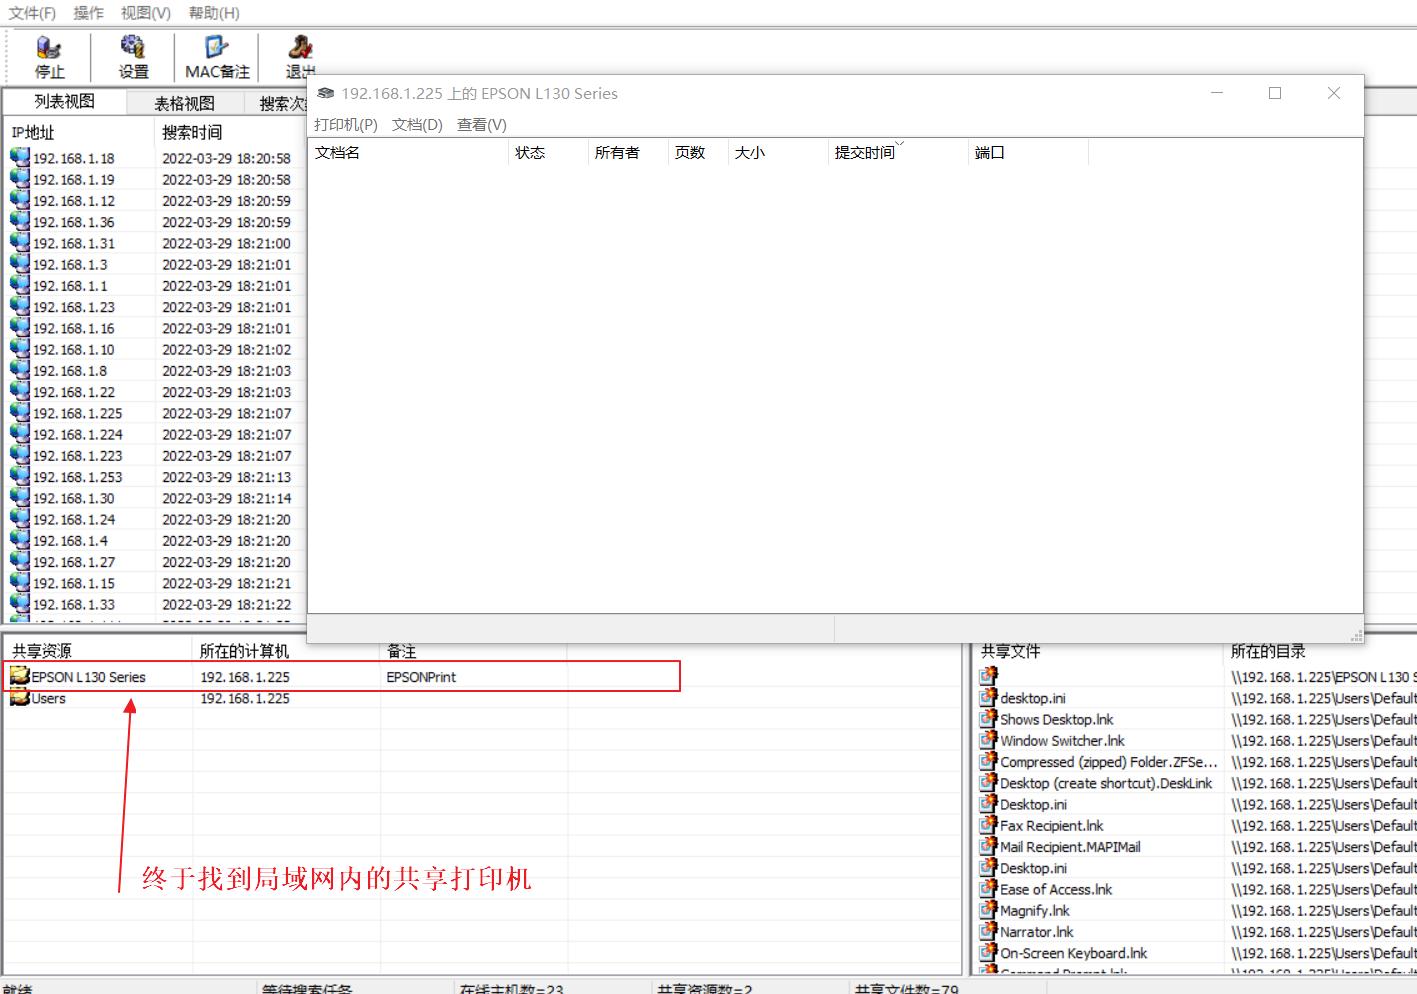Open the 查看(V) menu

point(481,124)
